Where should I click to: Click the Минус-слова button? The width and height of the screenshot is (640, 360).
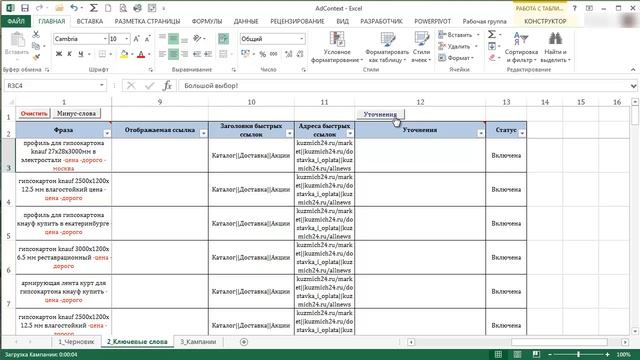pyautogui.click(x=76, y=113)
